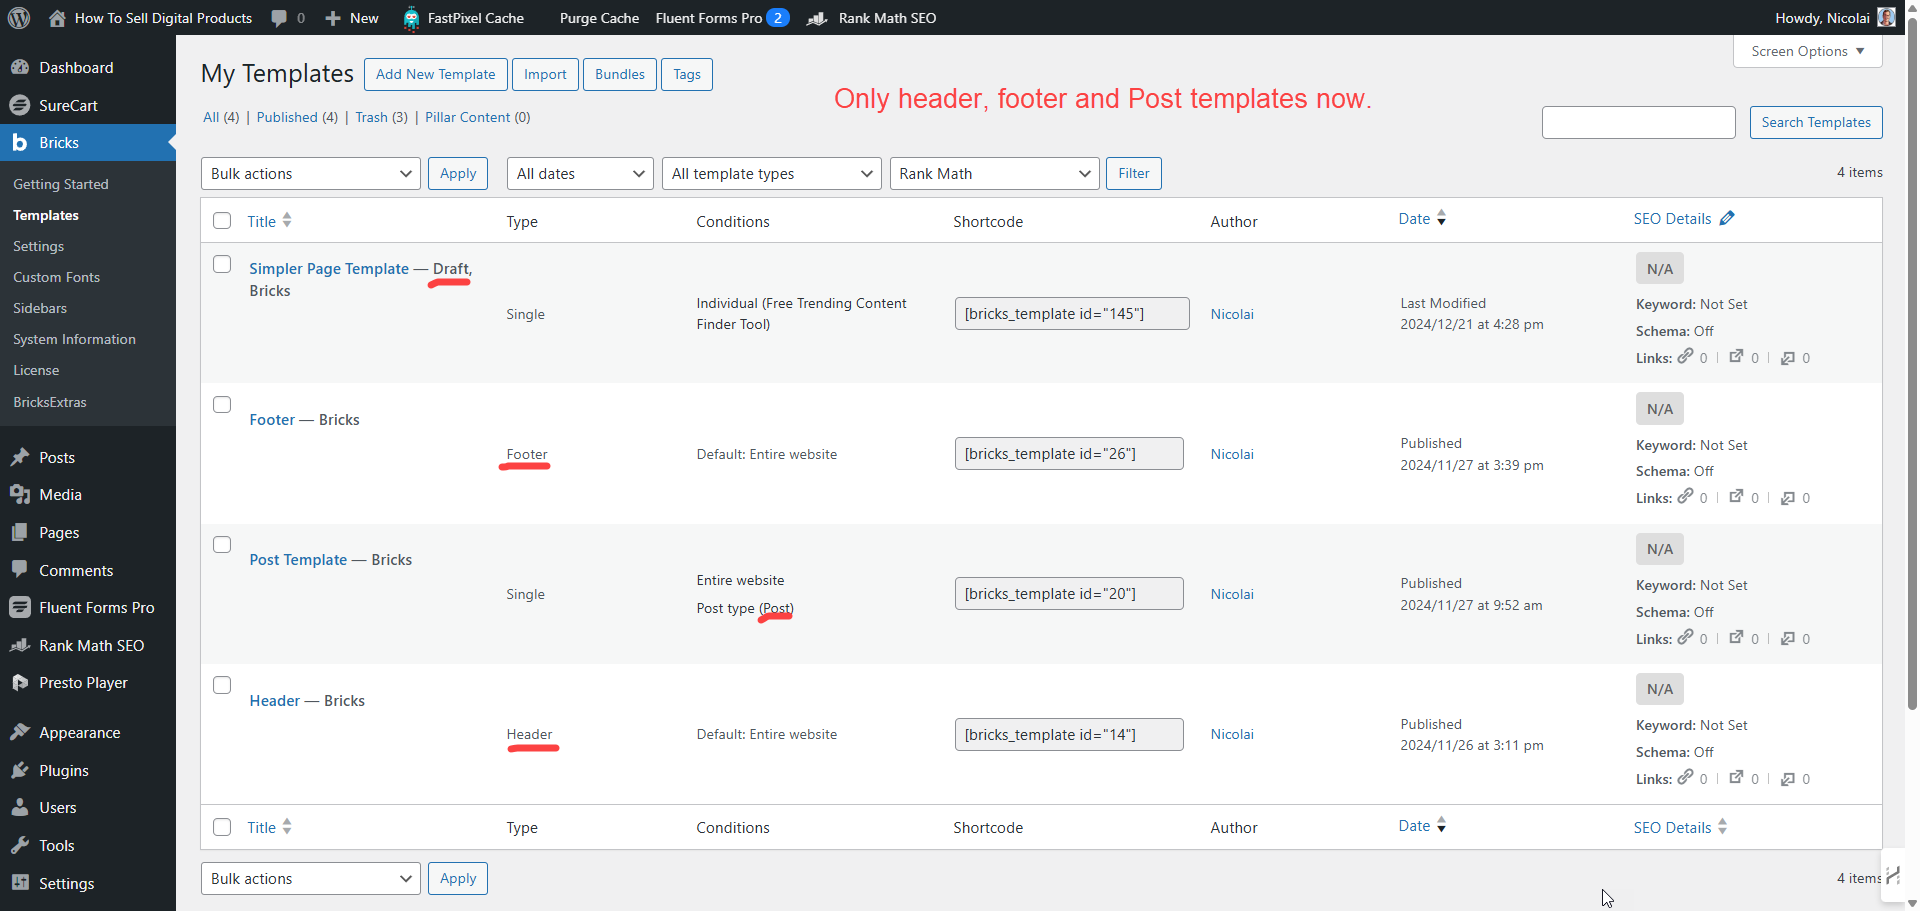Image resolution: width=1920 pixels, height=911 pixels.
Task: Click Search Templates button
Action: pyautogui.click(x=1816, y=122)
